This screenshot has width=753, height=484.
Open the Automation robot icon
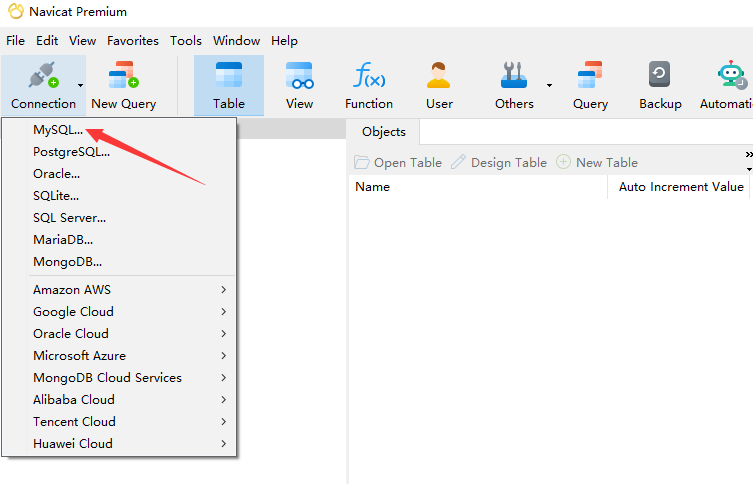[731, 74]
